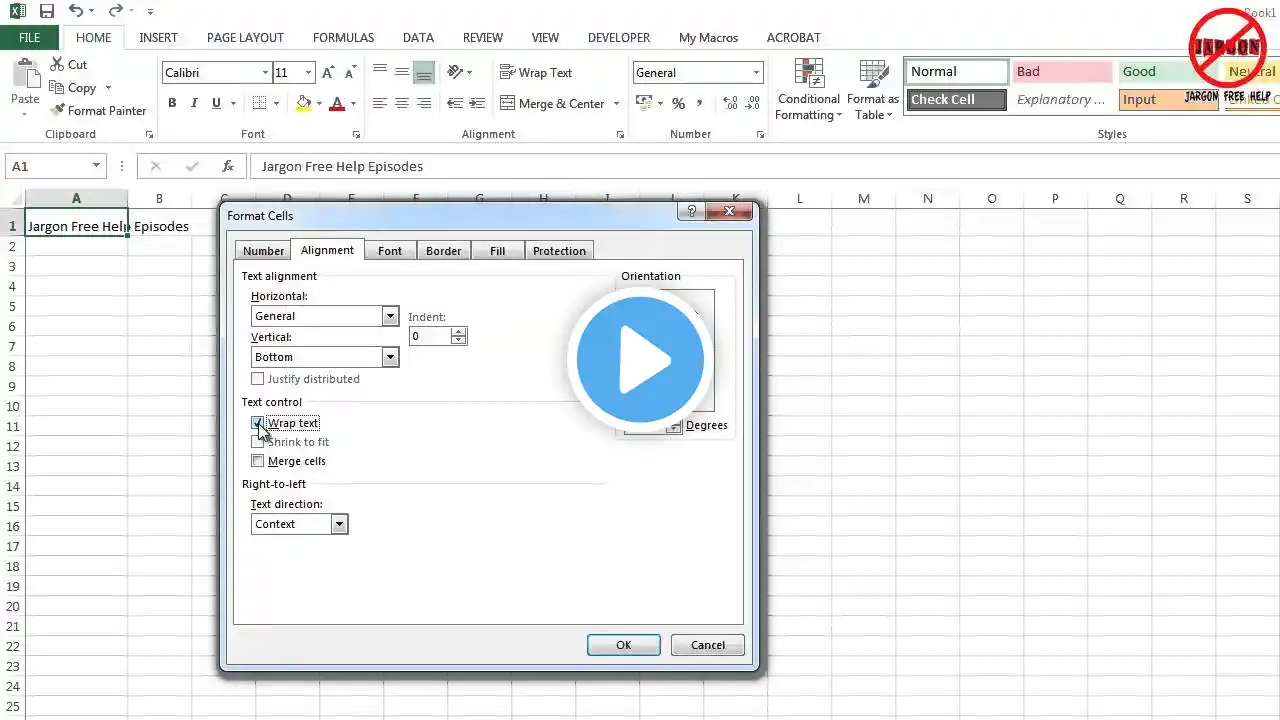Click the Italic formatting icon
This screenshot has height=720, width=1280.
[x=194, y=103]
